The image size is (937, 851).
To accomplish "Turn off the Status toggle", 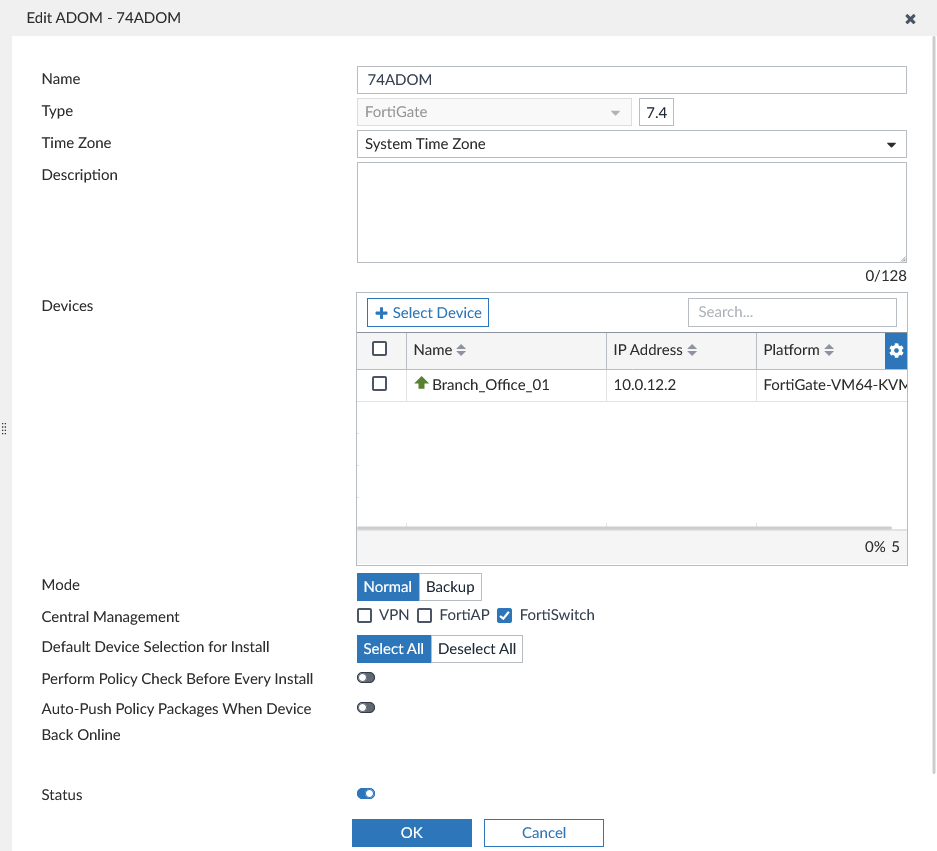I will [x=365, y=793].
